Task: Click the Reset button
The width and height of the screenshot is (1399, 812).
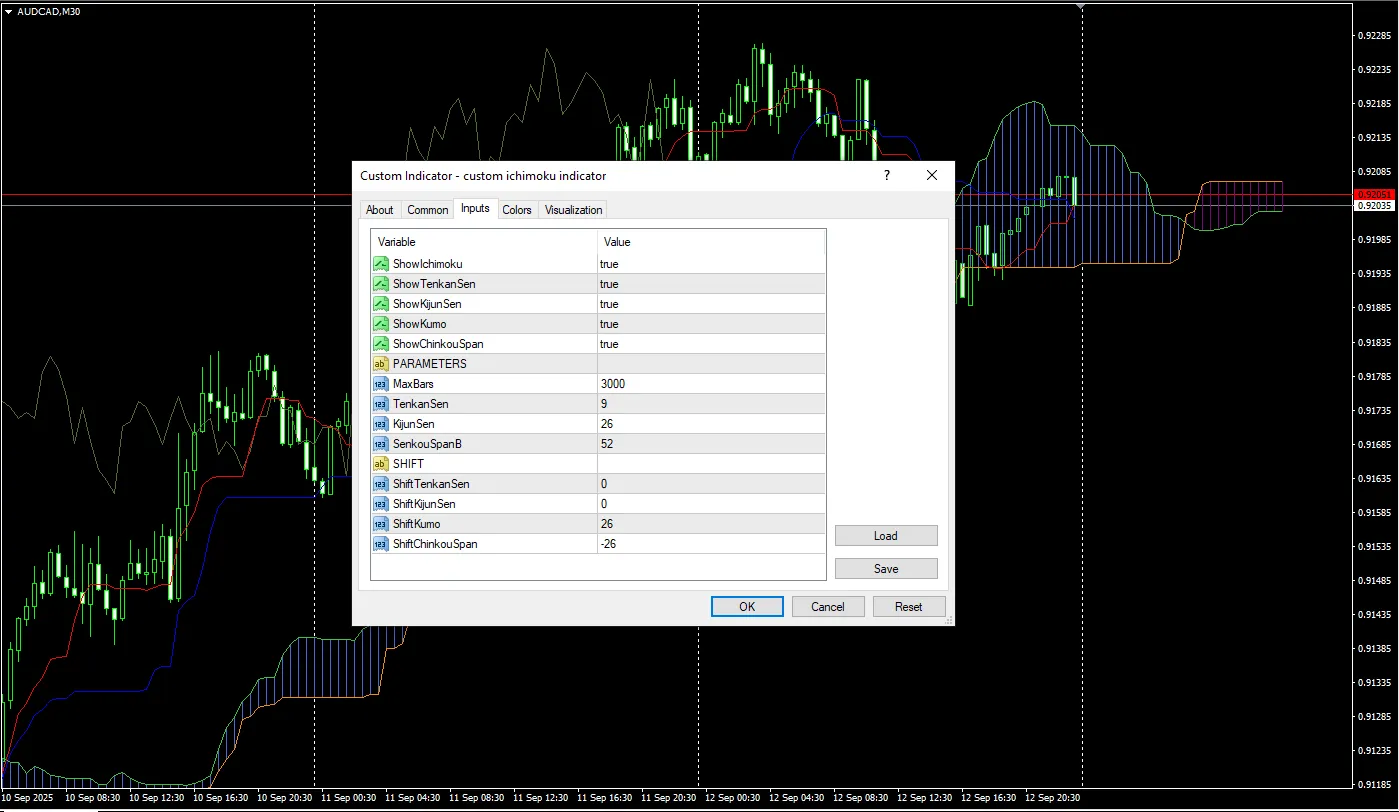Action: tap(908, 606)
